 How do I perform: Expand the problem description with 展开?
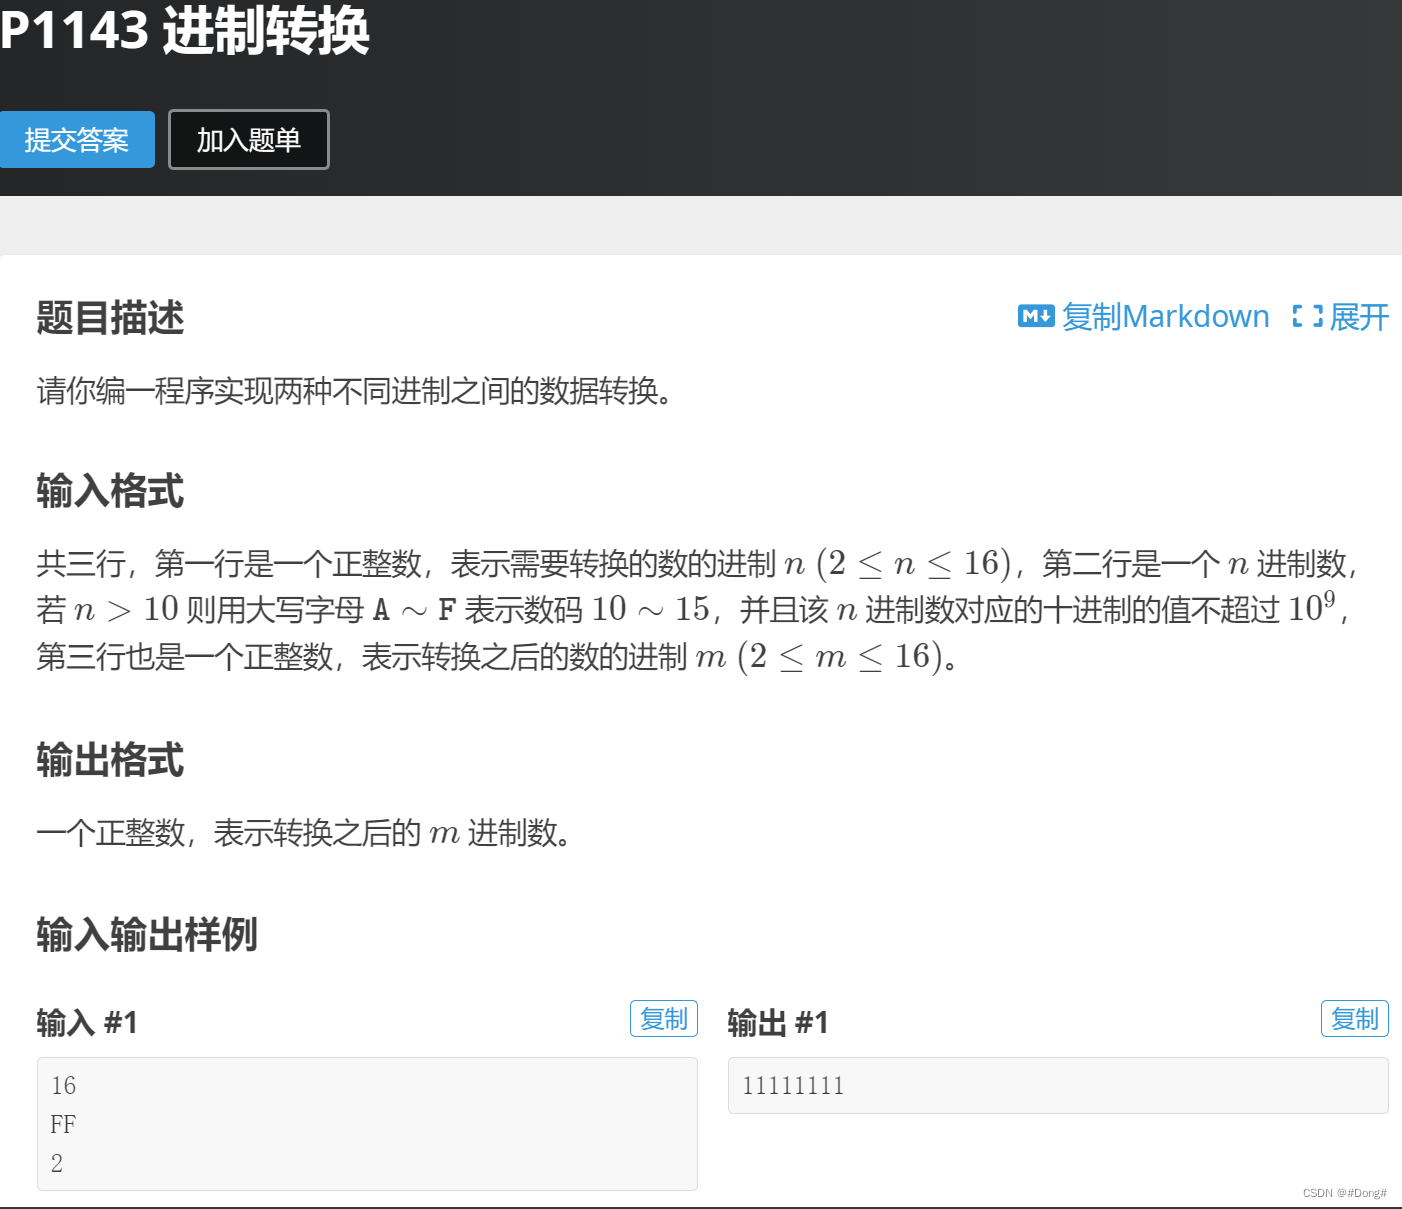point(1358,317)
